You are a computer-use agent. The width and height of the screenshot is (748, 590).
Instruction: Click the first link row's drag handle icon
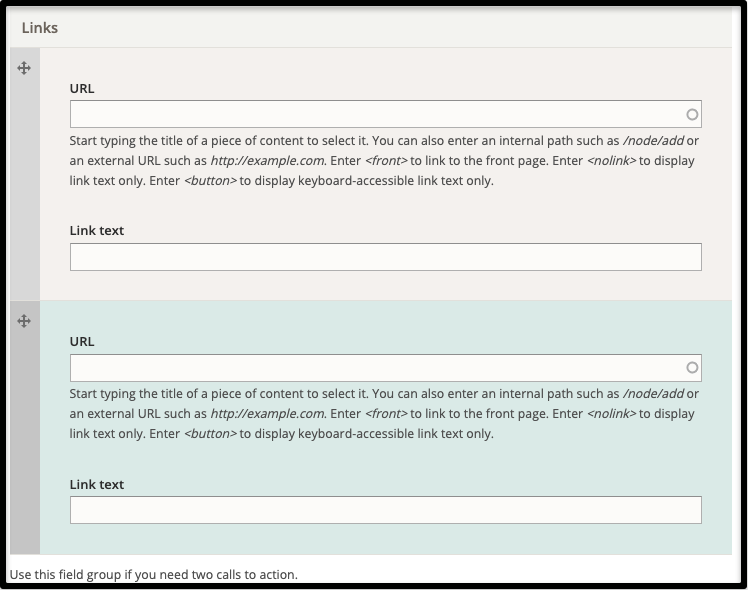(24, 68)
